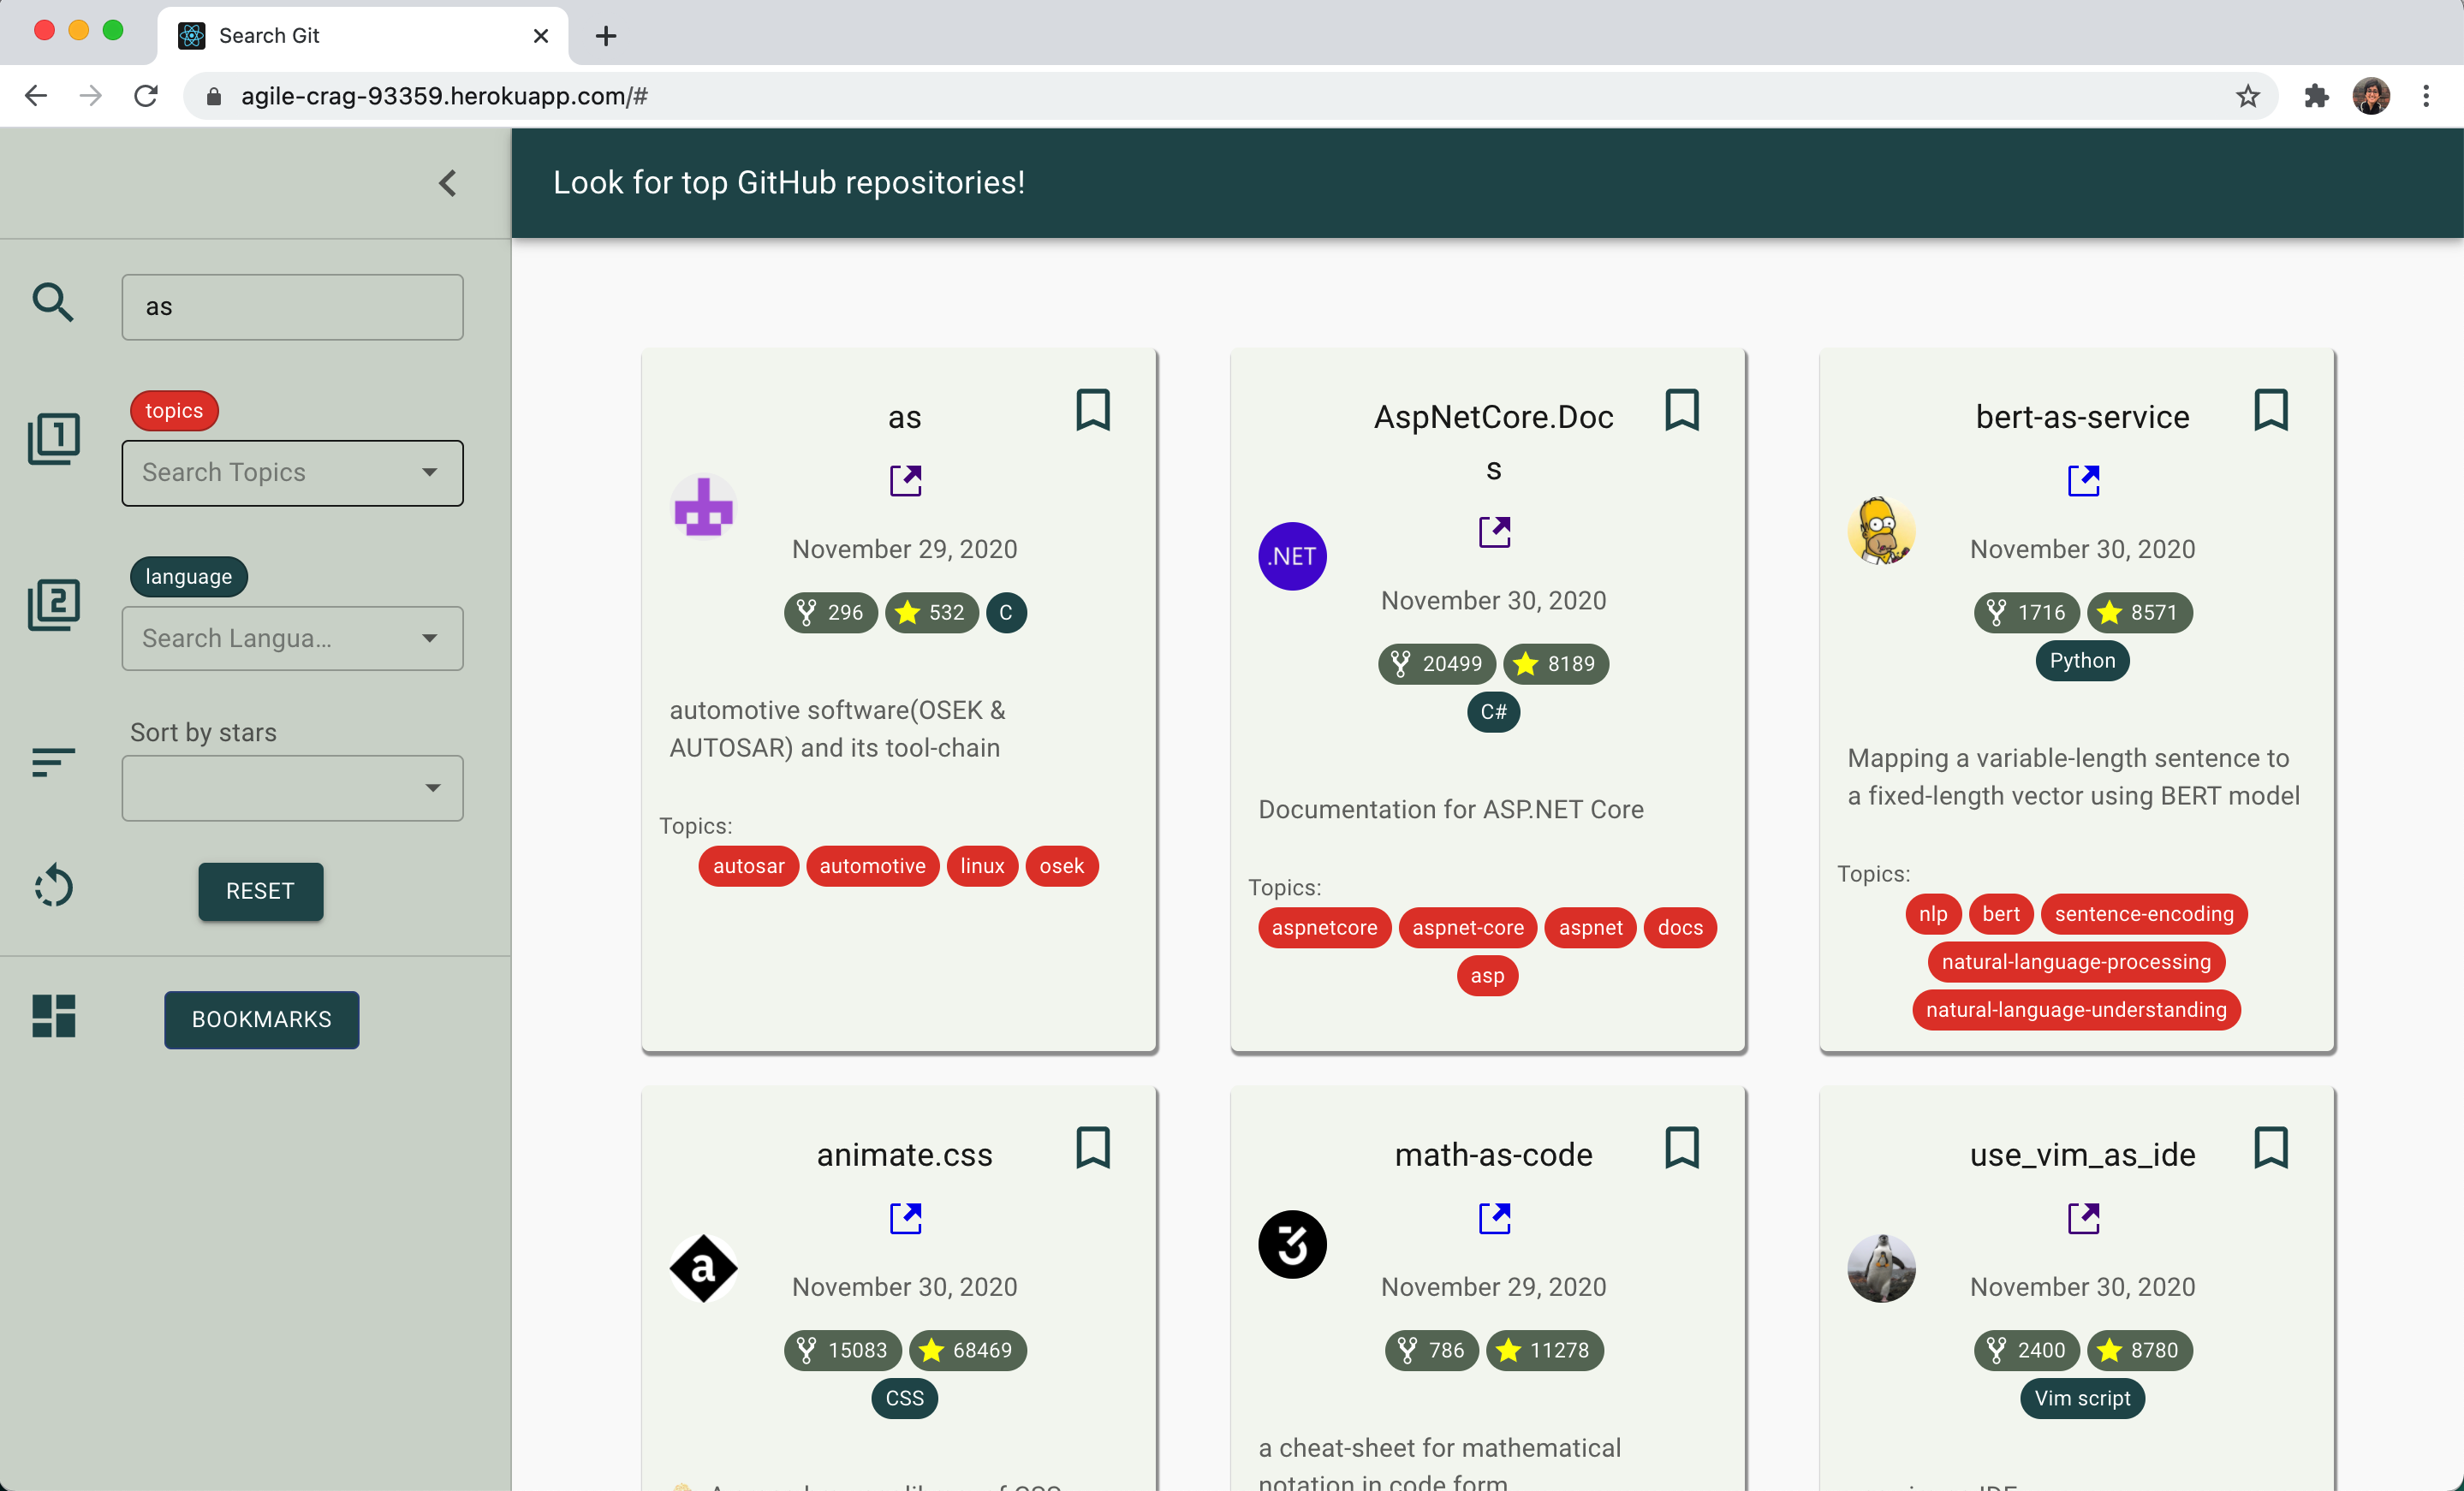Click the search text field containing 'as'
Image resolution: width=2464 pixels, height=1491 pixels.
tap(292, 307)
